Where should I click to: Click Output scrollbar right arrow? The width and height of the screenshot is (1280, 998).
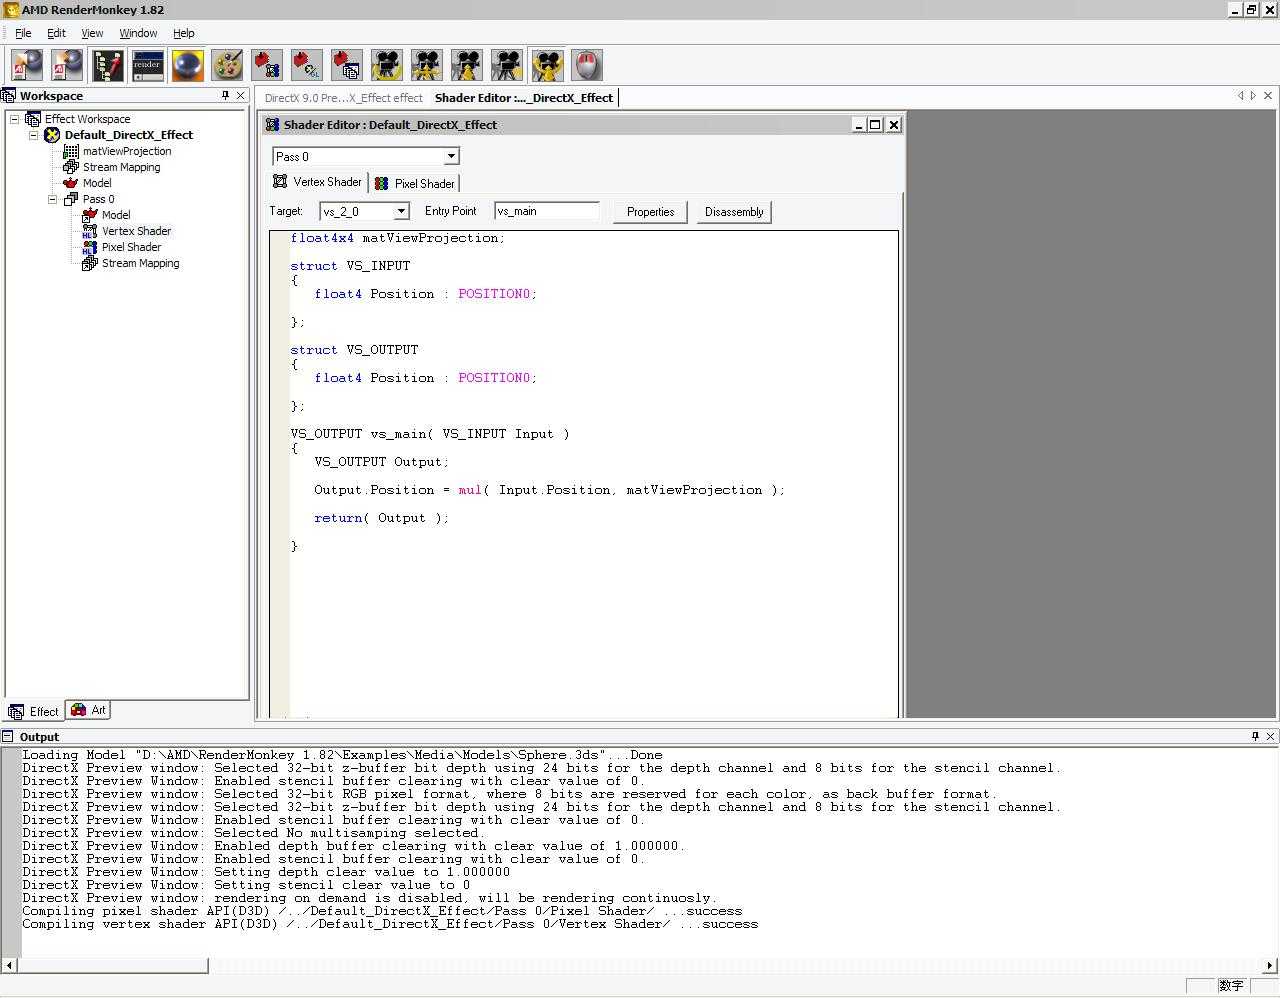(1270, 965)
